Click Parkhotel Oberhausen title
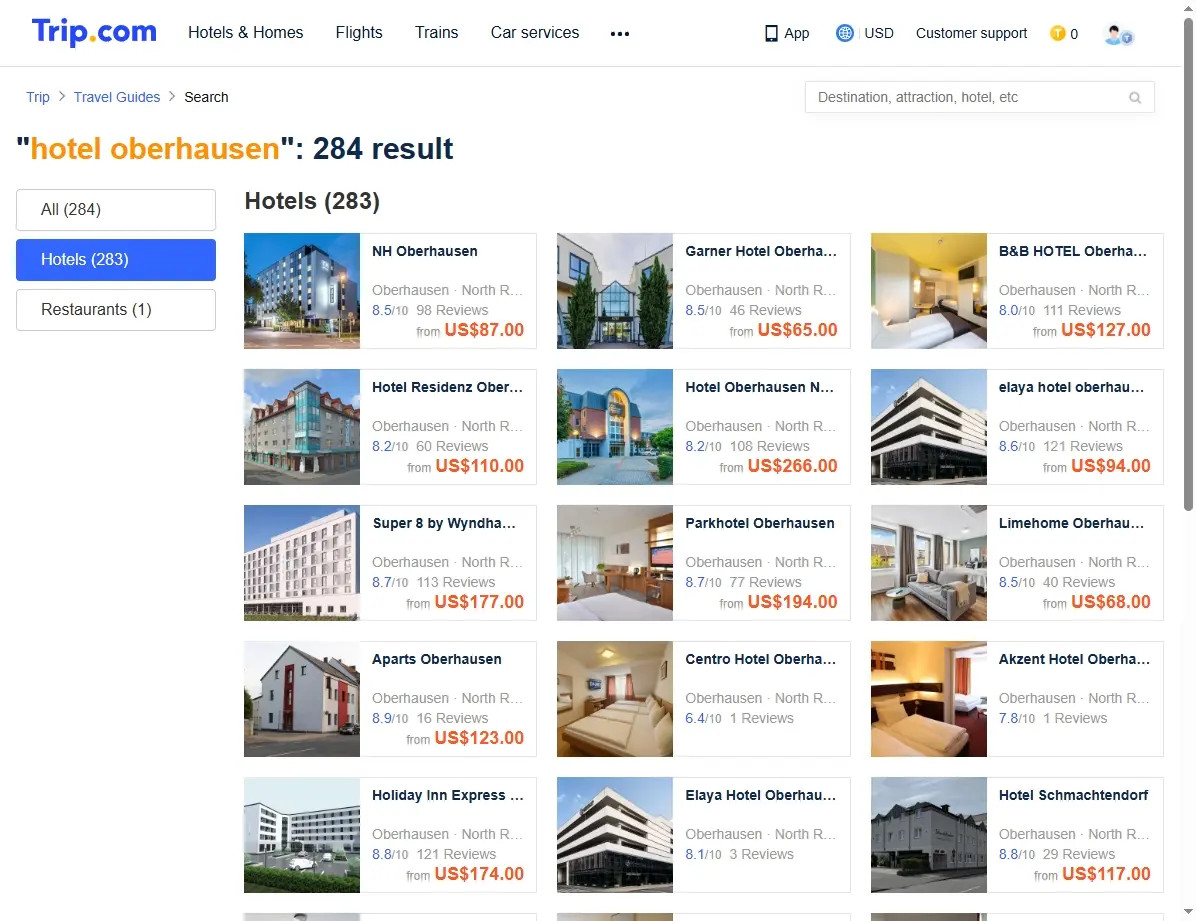The image size is (1196, 921). (x=760, y=523)
